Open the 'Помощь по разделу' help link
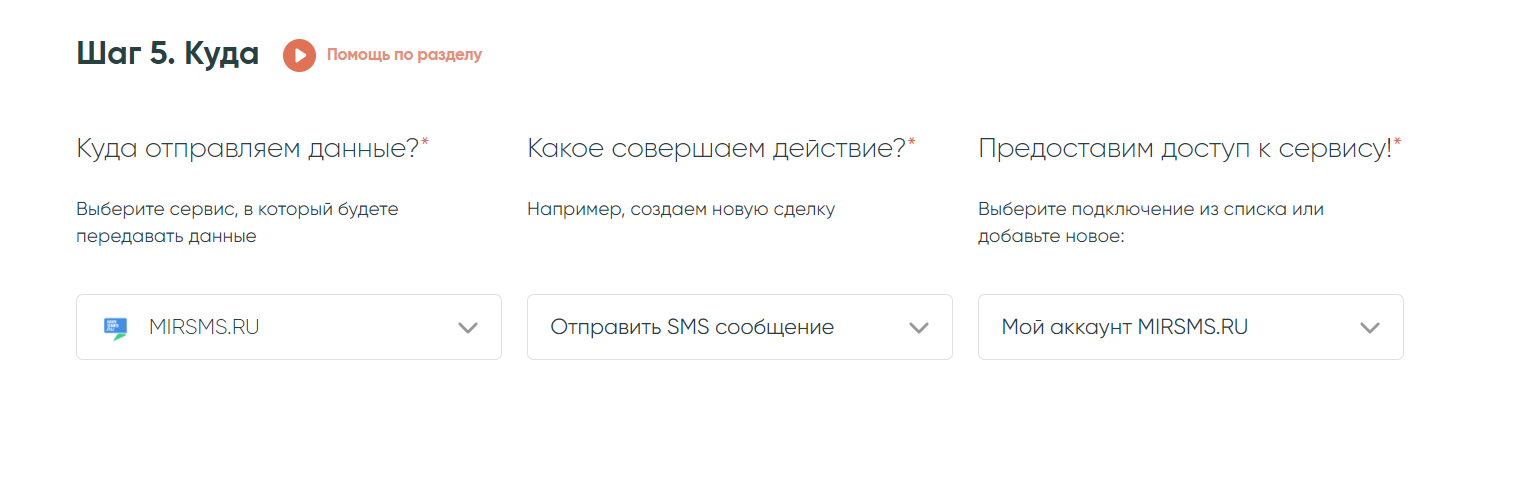This screenshot has width=1535, height=503. click(x=404, y=55)
